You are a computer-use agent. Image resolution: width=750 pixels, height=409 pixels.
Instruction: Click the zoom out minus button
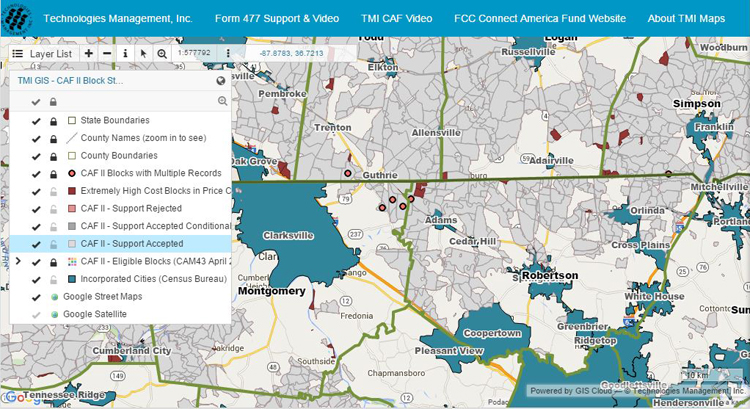tap(107, 53)
